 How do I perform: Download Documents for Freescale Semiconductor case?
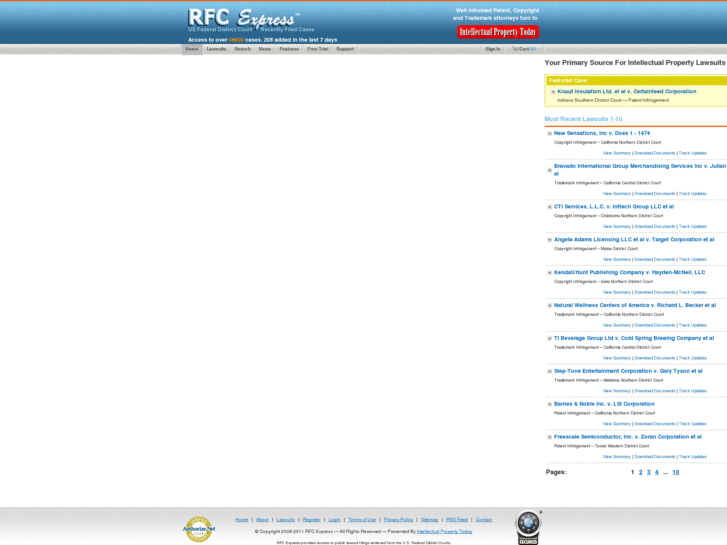(655, 457)
